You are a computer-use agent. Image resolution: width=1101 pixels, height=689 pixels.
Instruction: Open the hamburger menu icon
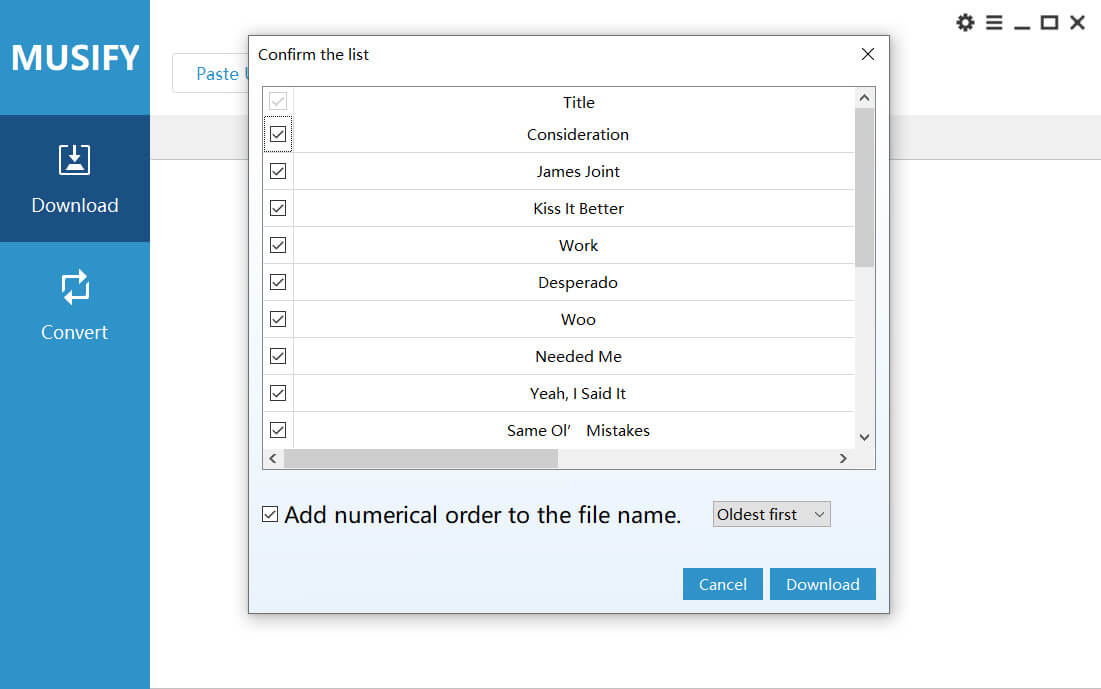pos(994,22)
